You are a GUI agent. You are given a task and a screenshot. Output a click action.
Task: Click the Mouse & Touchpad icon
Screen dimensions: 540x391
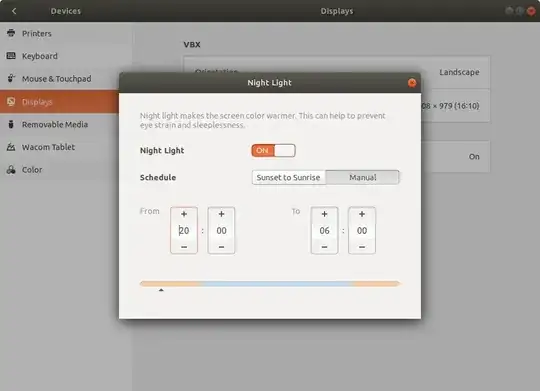[x=11, y=79]
